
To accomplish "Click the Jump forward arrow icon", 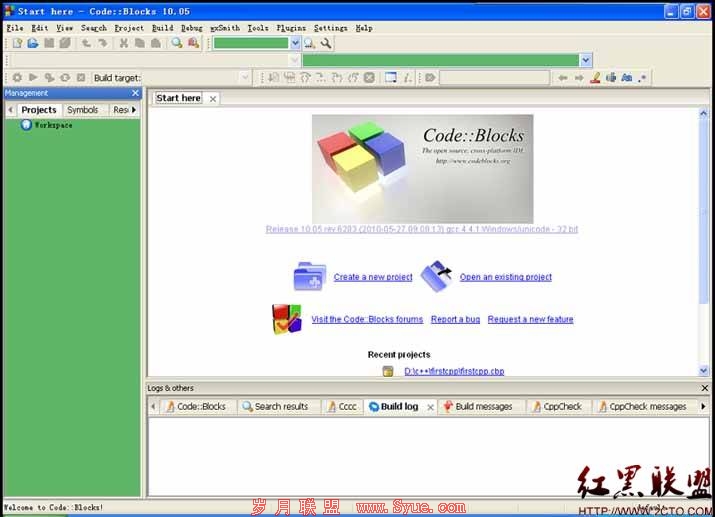I will tap(579, 78).
